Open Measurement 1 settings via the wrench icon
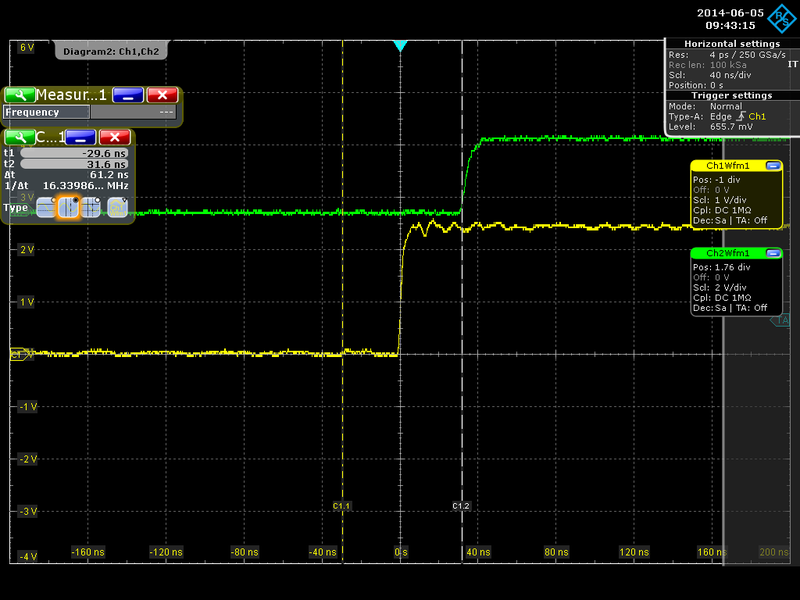This screenshot has height=600, width=800. tap(22, 96)
